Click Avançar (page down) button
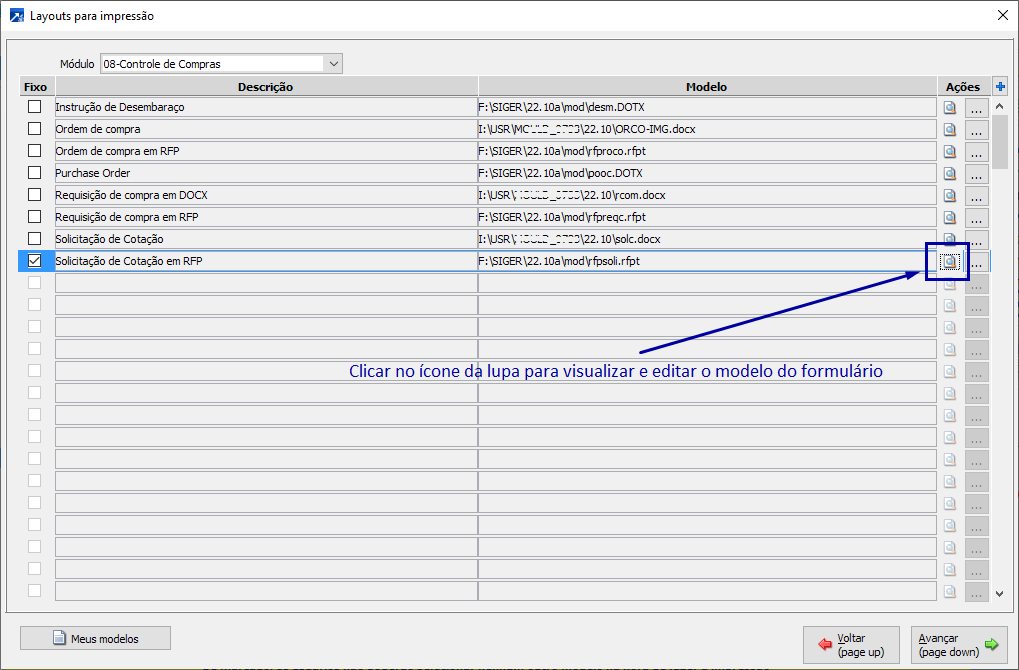The width and height of the screenshot is (1019, 670). pyautogui.click(x=959, y=645)
